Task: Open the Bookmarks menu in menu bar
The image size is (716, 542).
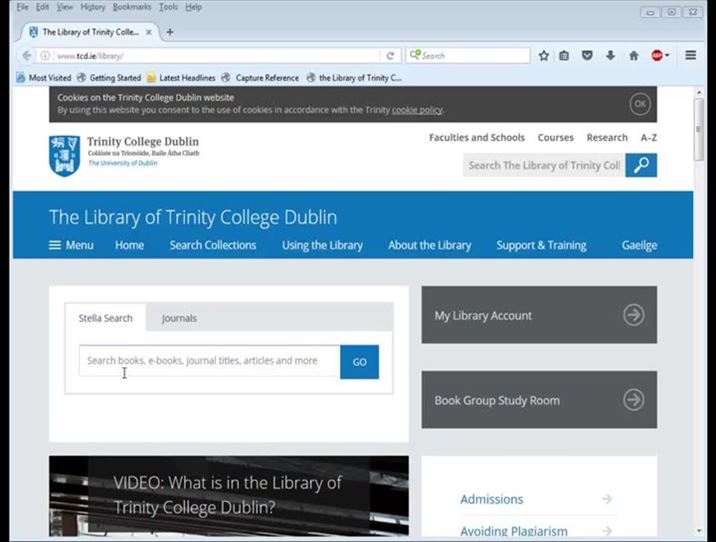Action: 132,7
